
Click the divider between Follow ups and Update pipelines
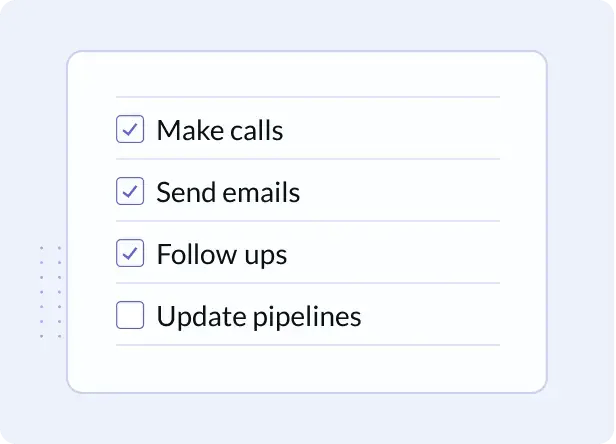point(307,283)
